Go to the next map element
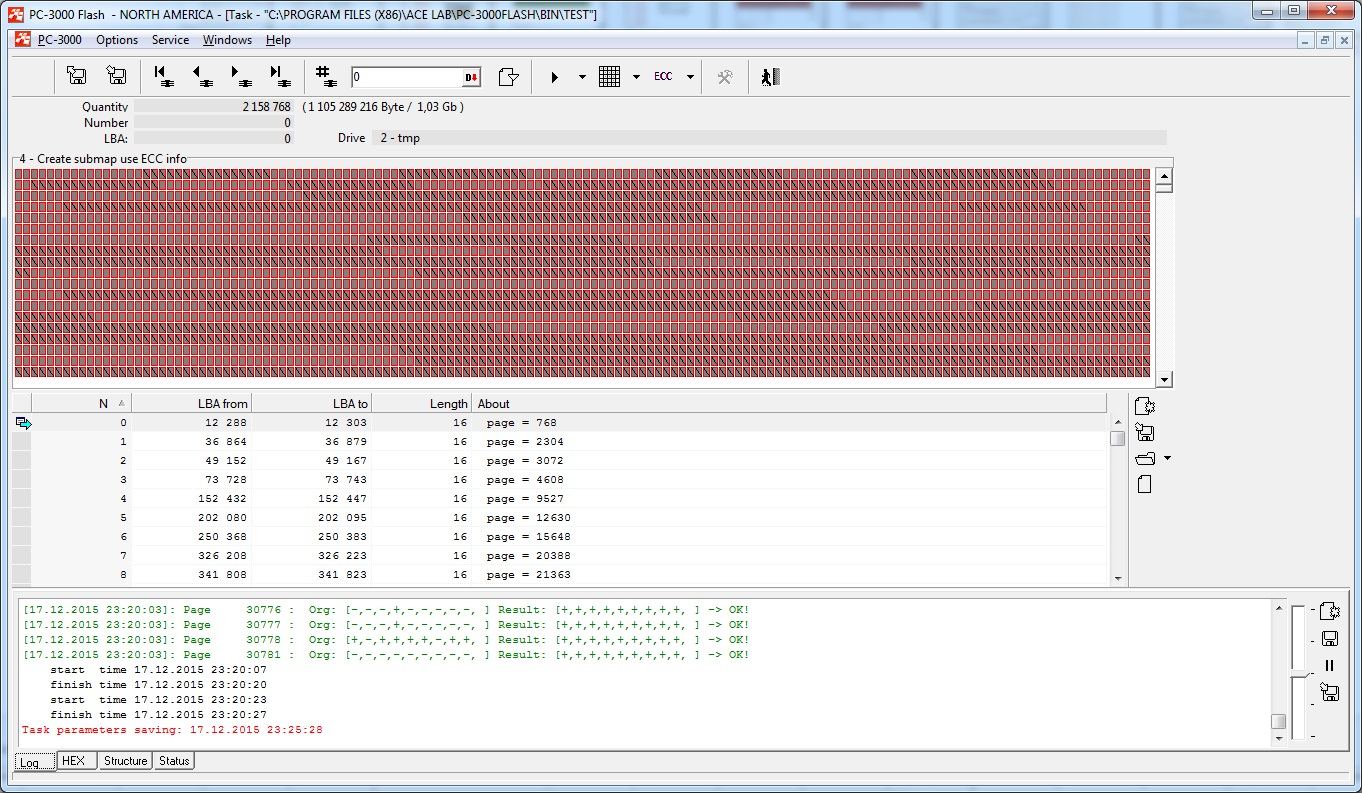The height and width of the screenshot is (793, 1362). click(241, 76)
